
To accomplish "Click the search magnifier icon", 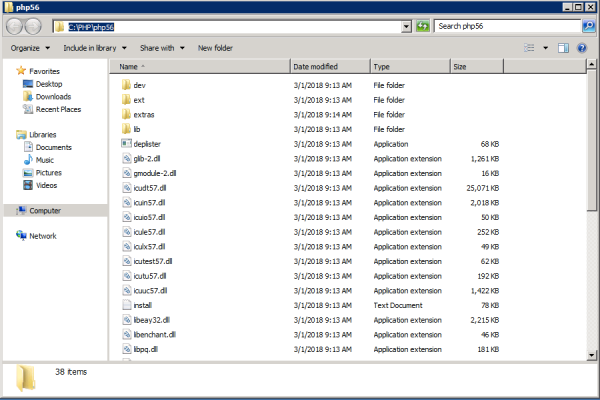I will (589, 26).
